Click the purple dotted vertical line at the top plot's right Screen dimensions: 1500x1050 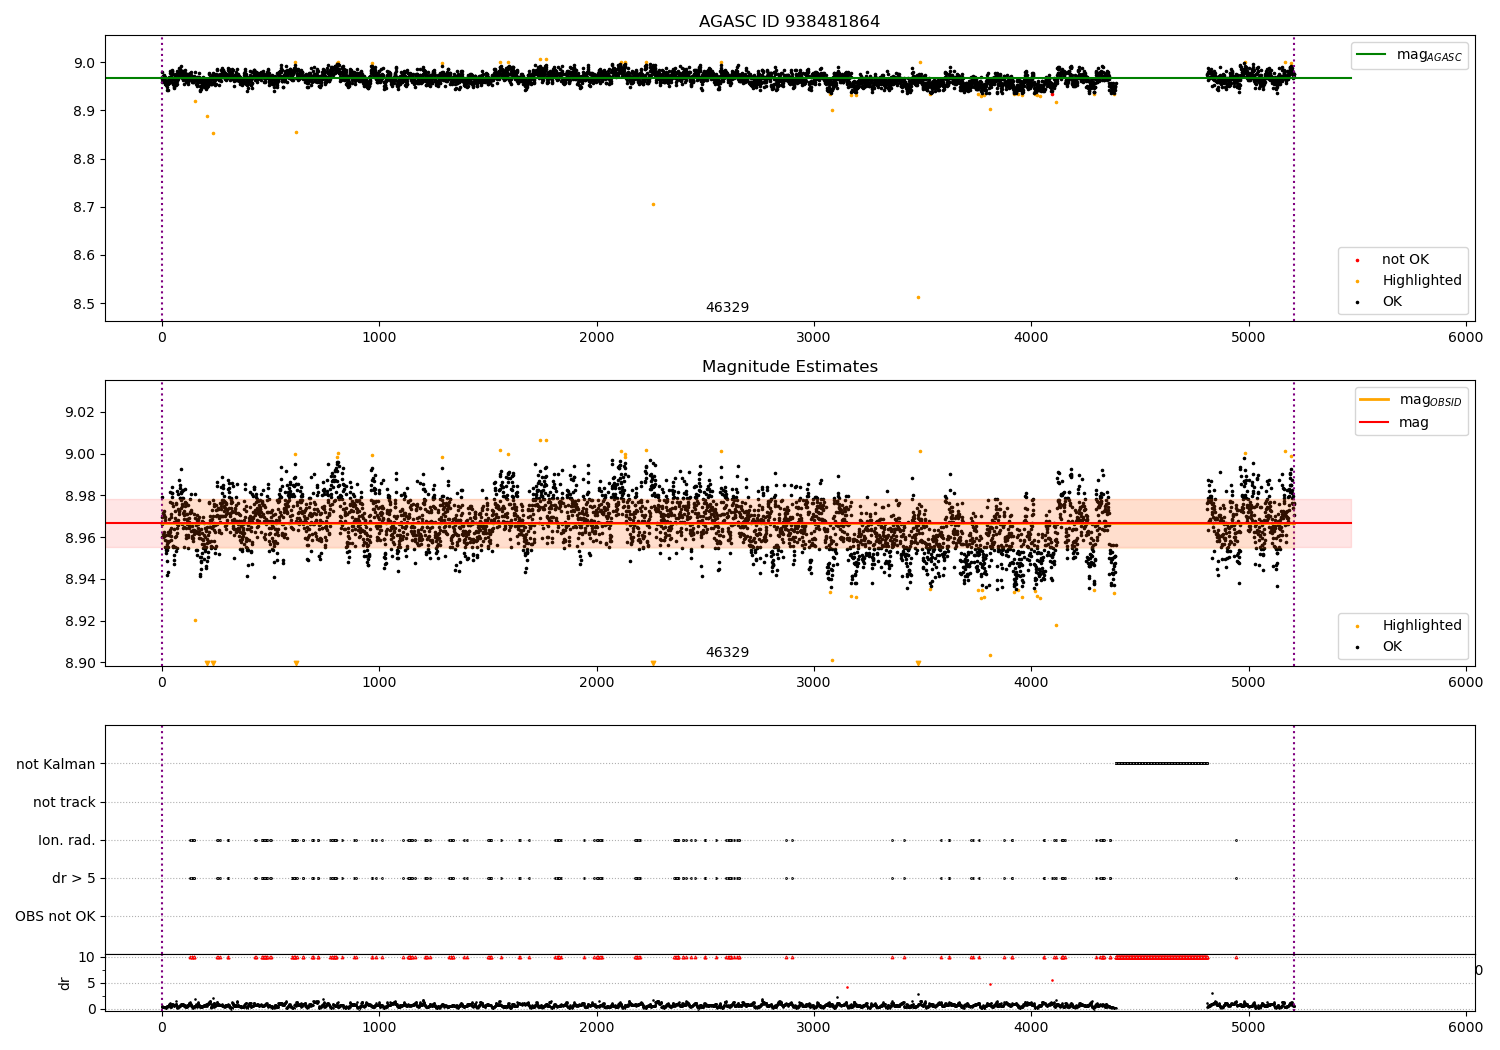pyautogui.click(x=1294, y=178)
